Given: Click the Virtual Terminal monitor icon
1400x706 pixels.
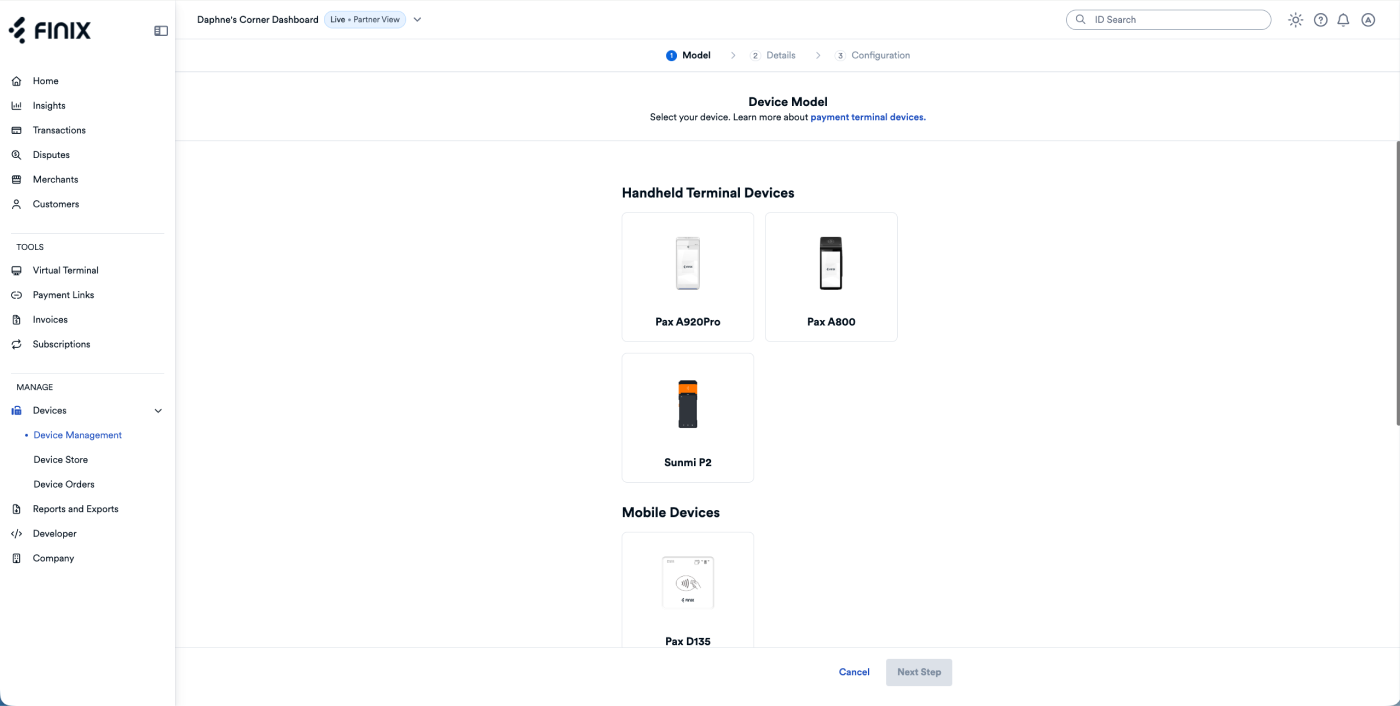Looking at the screenshot, I should (16, 271).
